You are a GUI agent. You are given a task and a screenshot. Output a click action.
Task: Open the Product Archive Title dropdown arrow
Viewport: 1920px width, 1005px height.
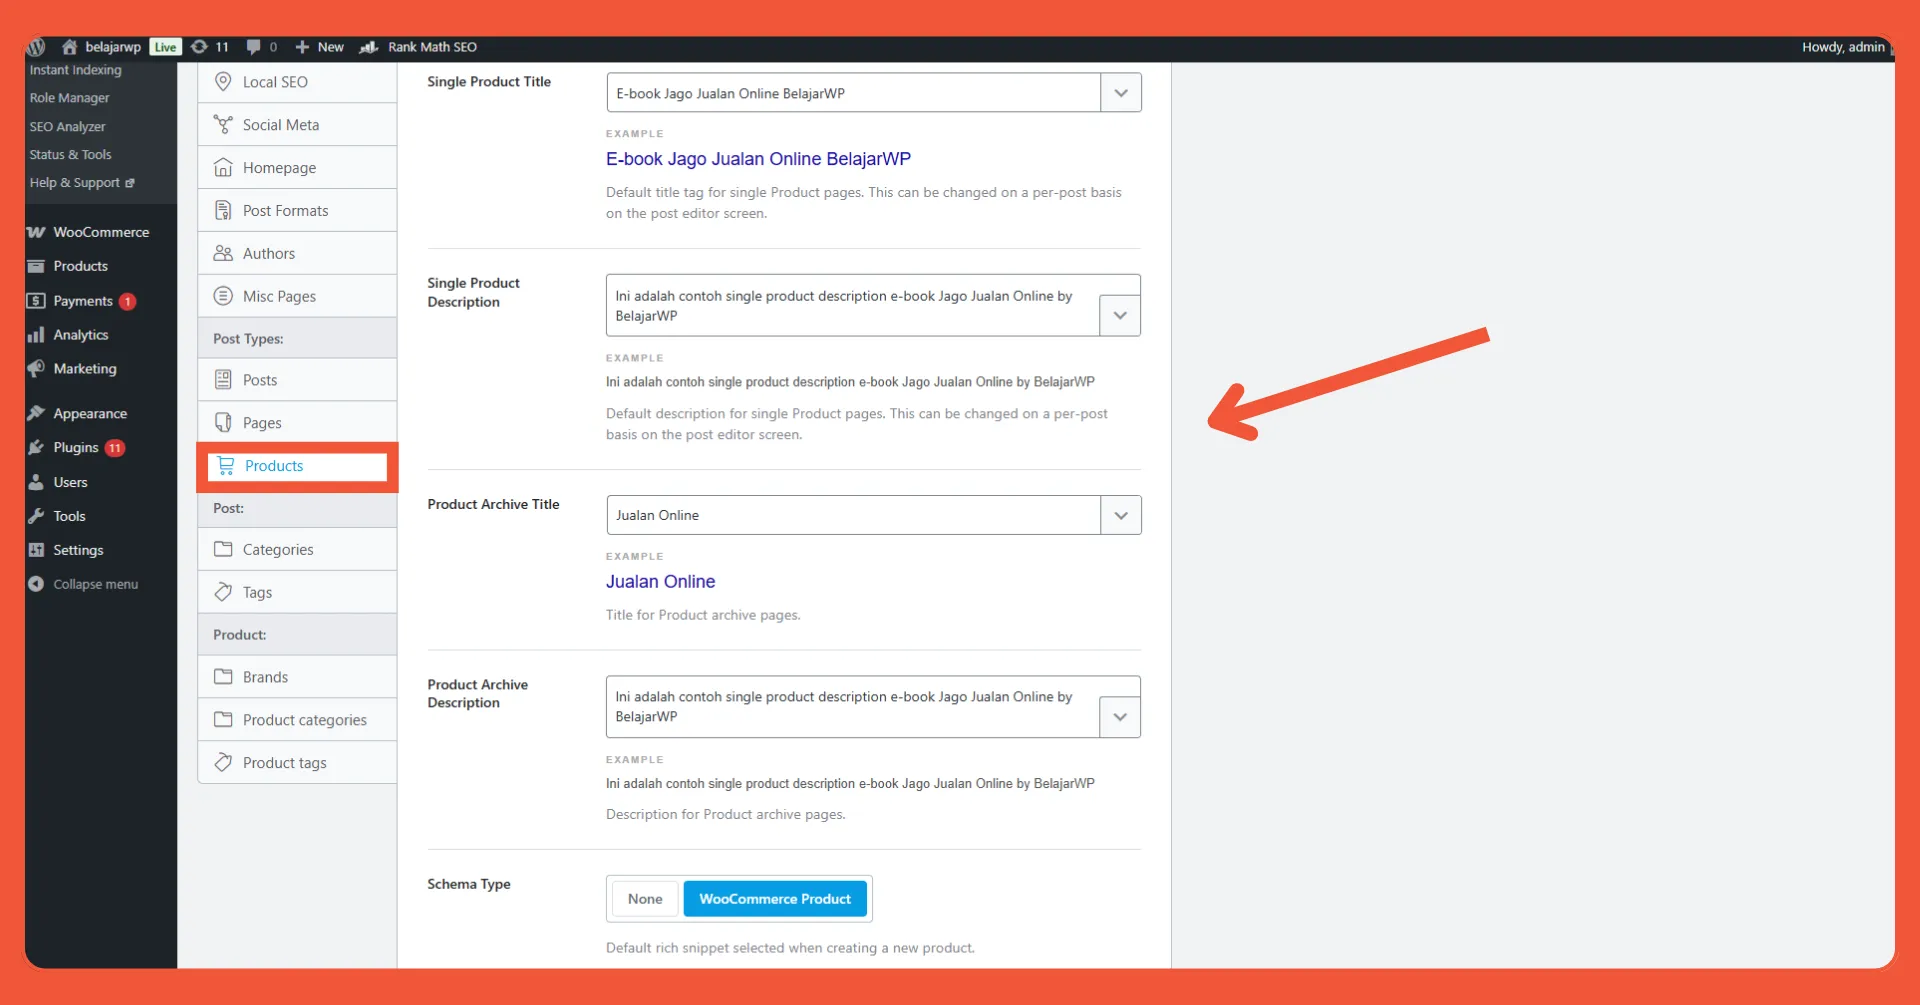pos(1120,514)
